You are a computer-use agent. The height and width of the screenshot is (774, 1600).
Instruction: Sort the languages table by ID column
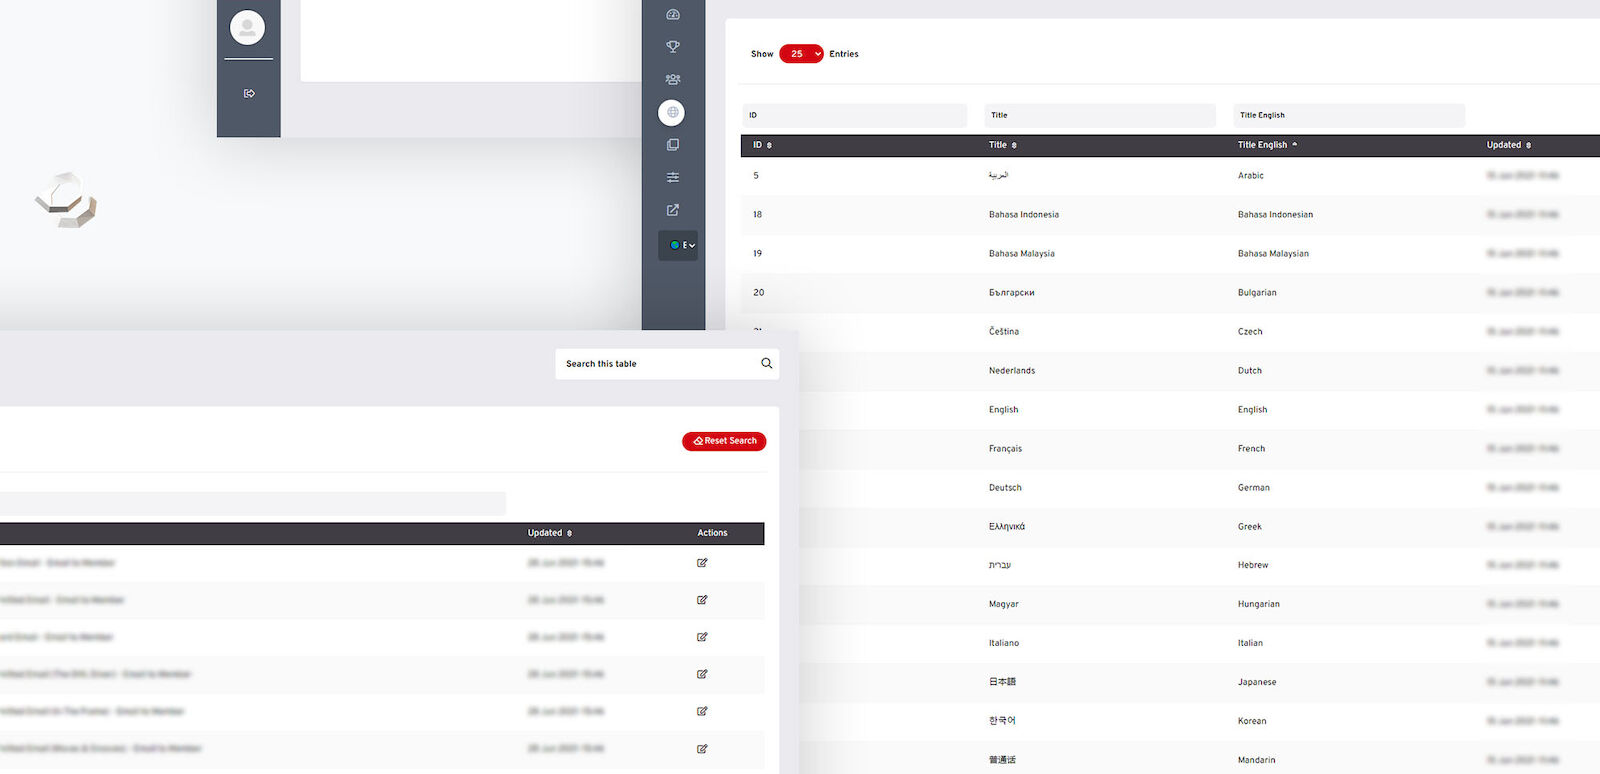(x=762, y=145)
